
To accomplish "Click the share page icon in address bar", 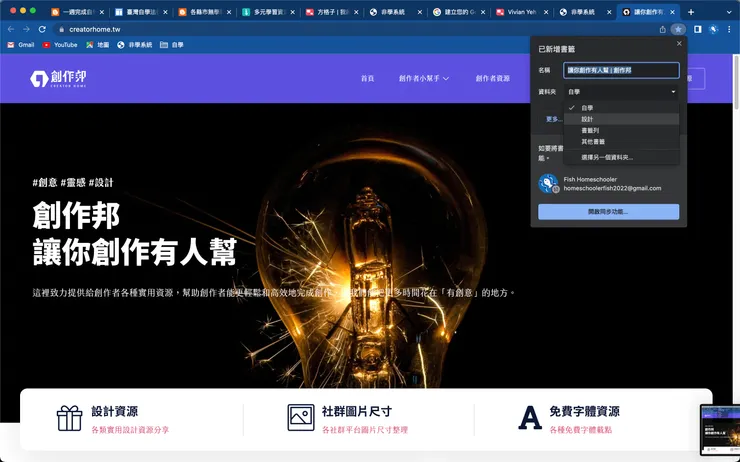I will coord(663,29).
